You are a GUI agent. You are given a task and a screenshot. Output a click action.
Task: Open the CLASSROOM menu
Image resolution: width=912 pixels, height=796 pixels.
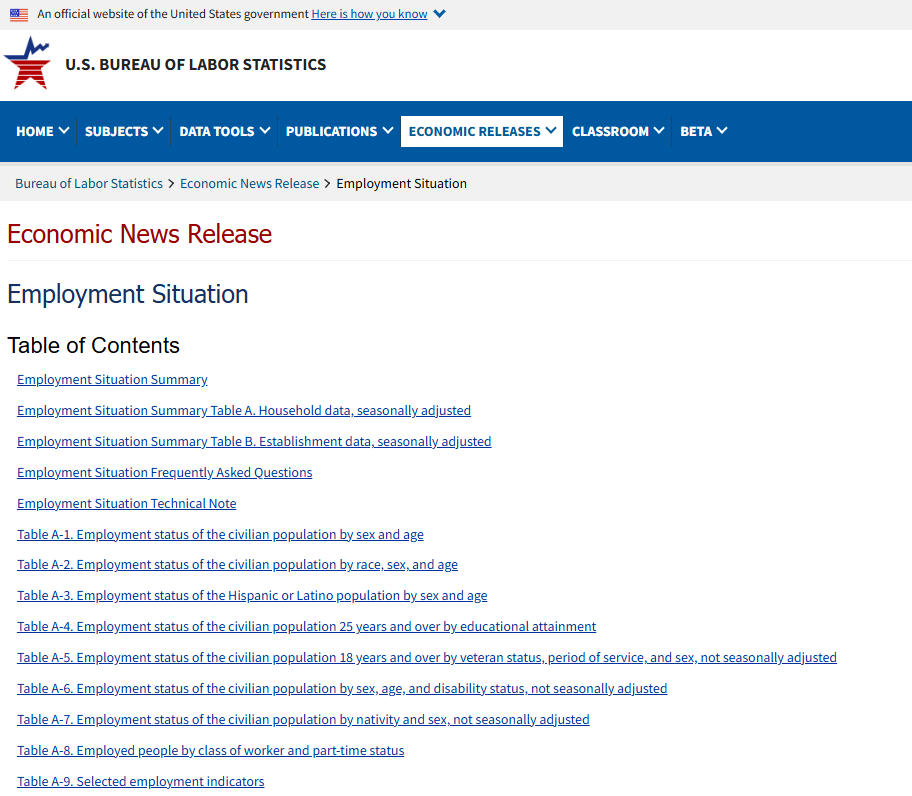pyautogui.click(x=618, y=131)
